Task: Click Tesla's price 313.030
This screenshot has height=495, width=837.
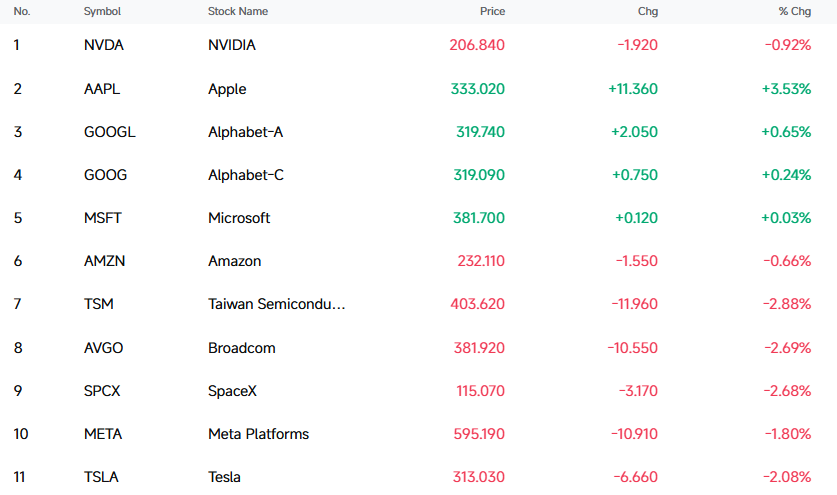Action: [478, 477]
